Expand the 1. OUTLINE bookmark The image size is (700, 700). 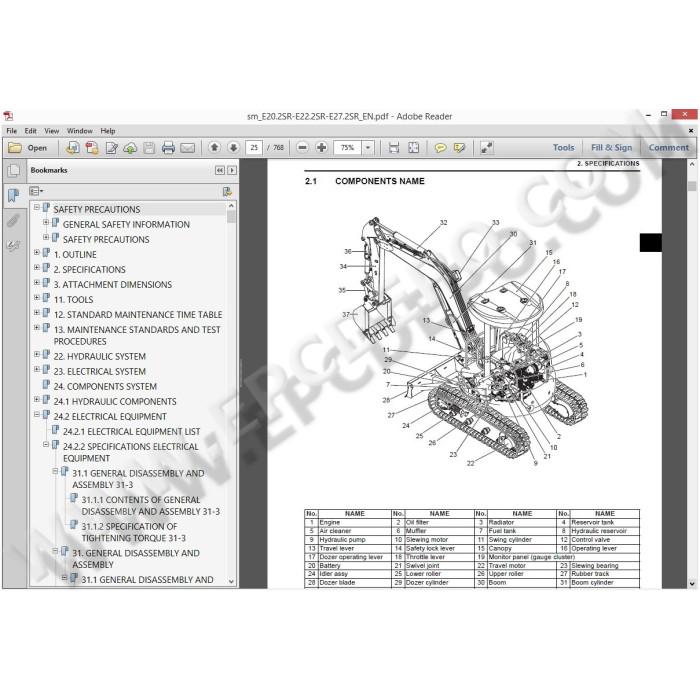coord(37,252)
